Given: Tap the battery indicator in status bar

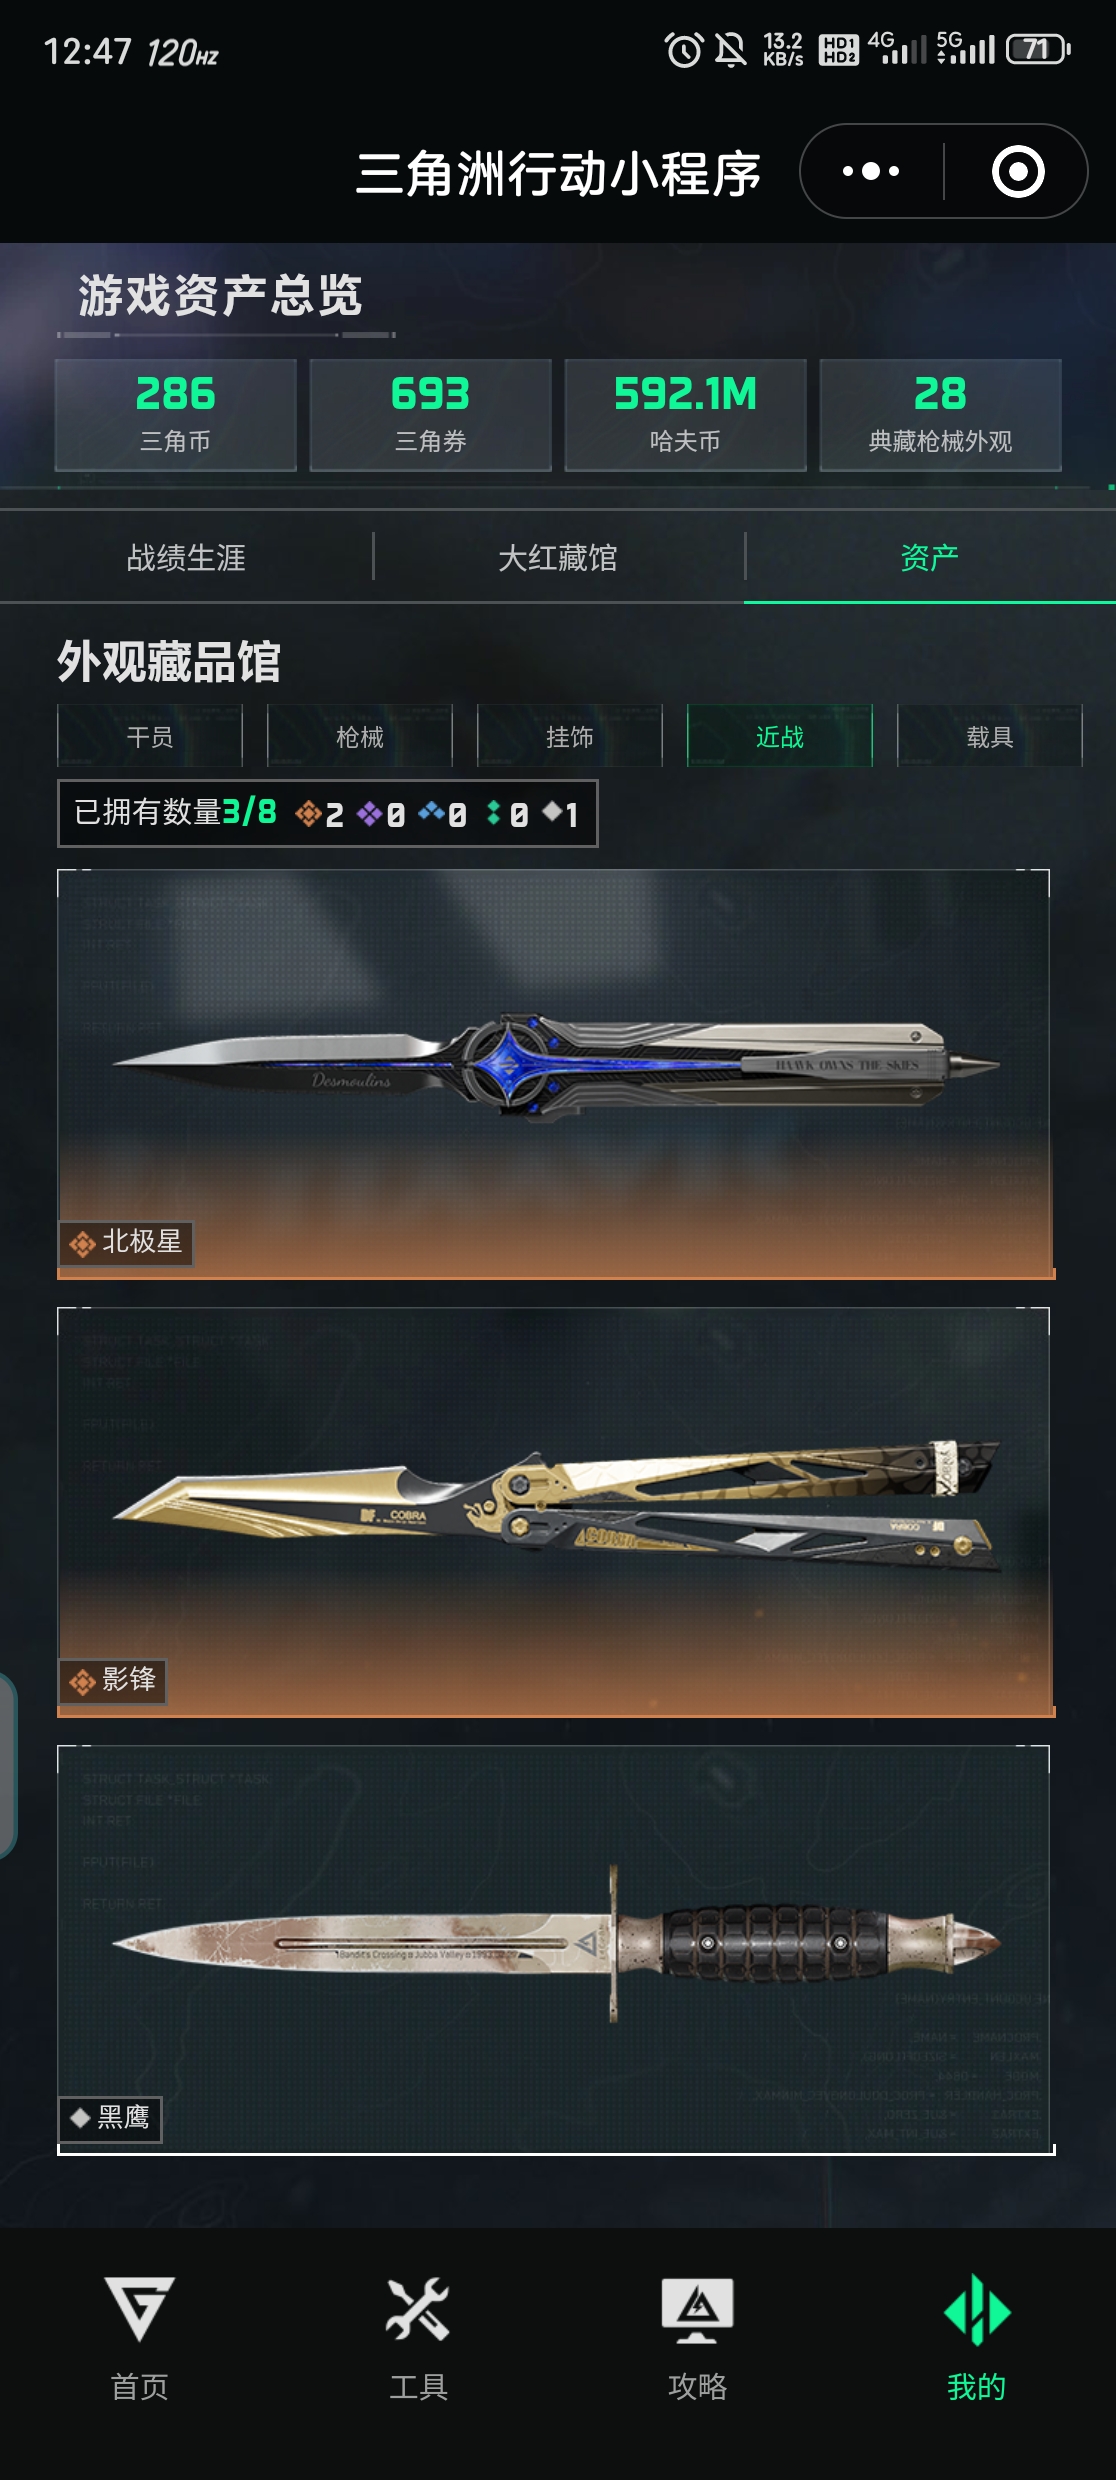Looking at the screenshot, I should click(x=1038, y=49).
